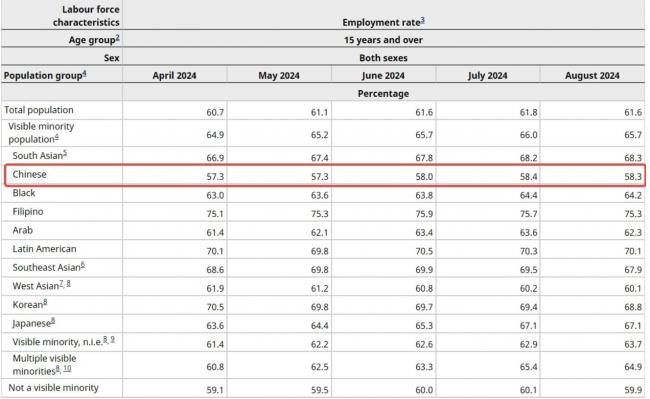Open footnote 8 beside Japanese

[x=53, y=321]
